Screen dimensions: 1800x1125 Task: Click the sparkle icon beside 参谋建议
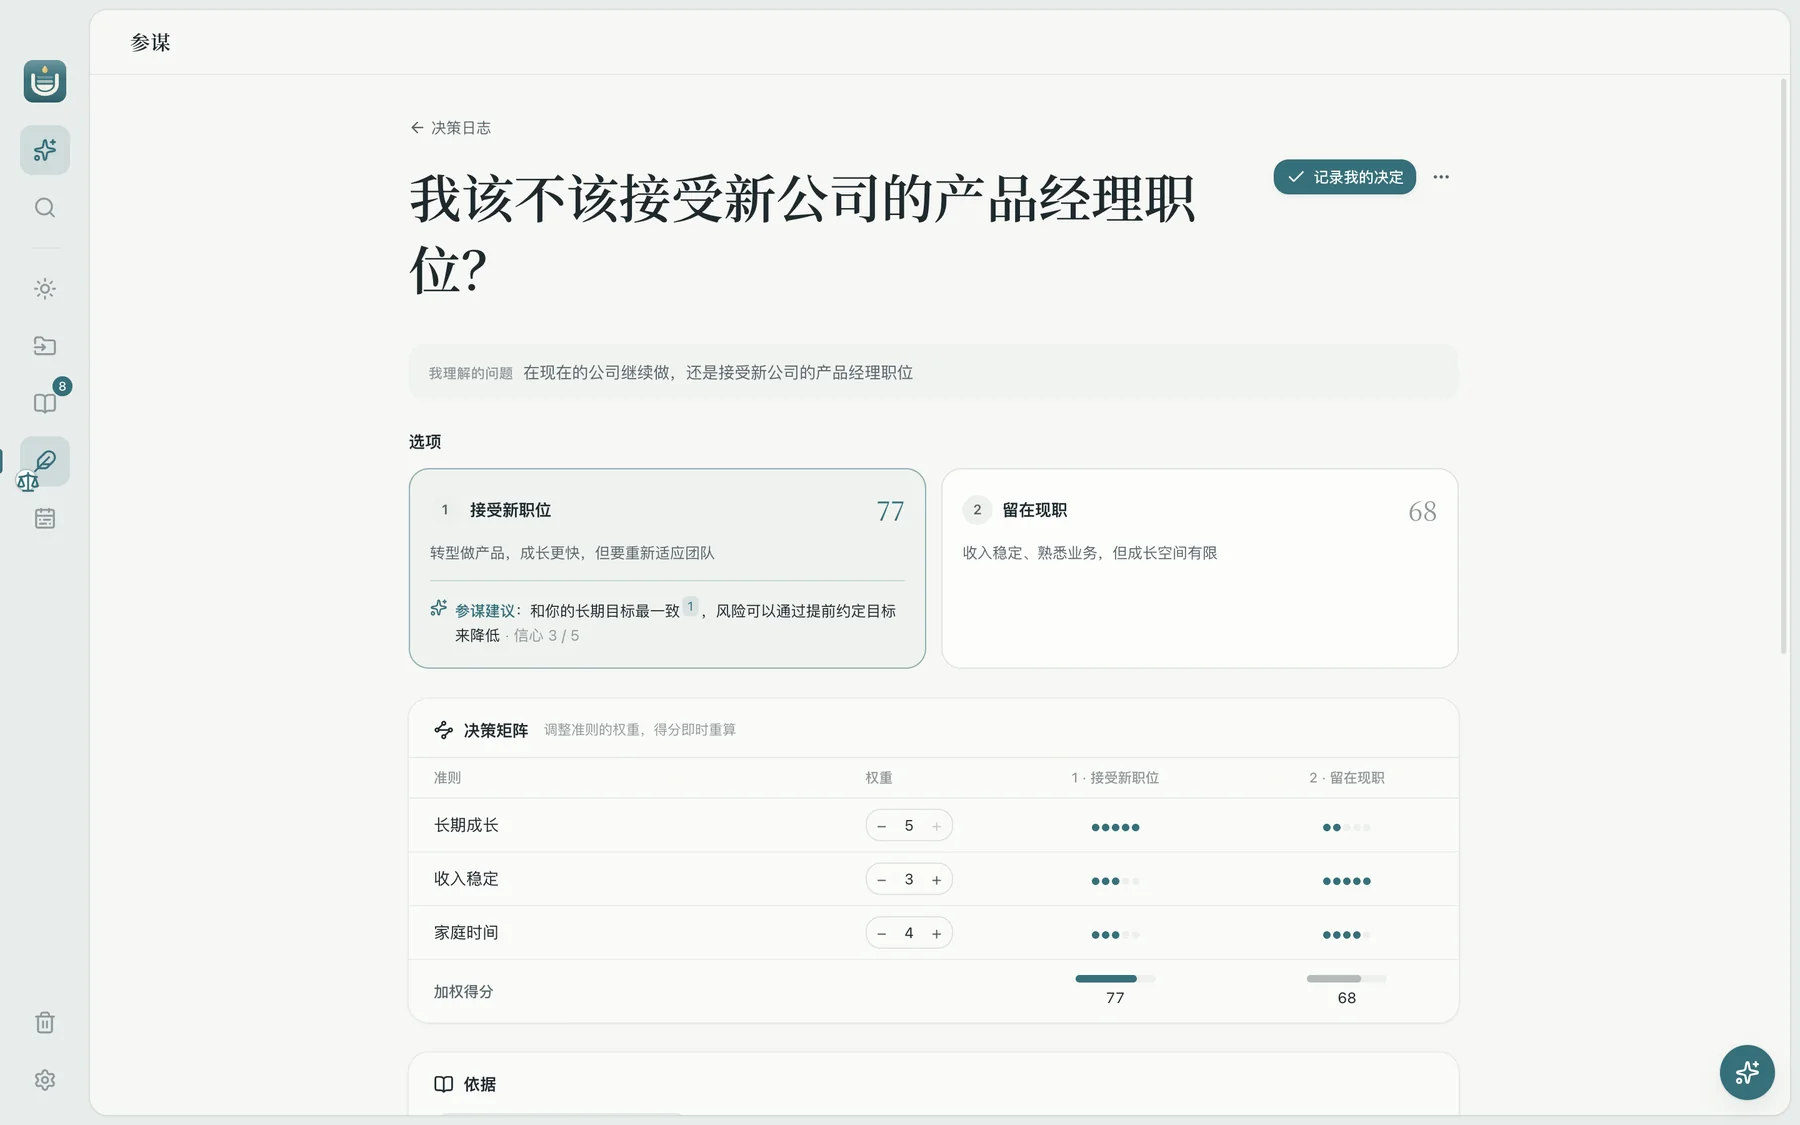click(439, 608)
